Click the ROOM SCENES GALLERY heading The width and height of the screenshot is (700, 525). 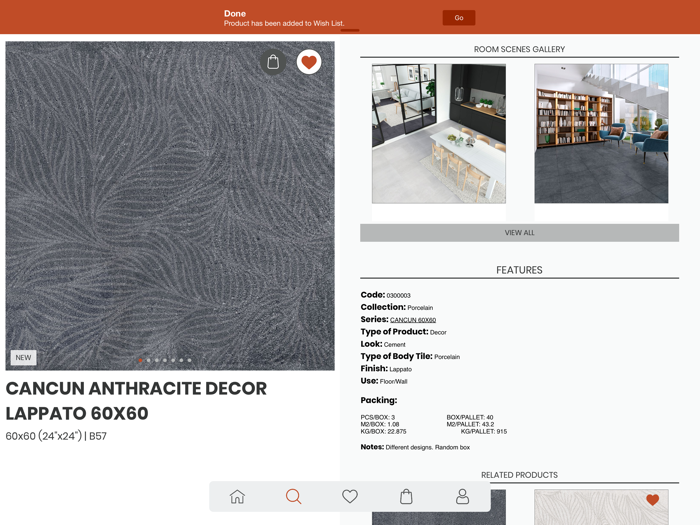[x=519, y=49]
